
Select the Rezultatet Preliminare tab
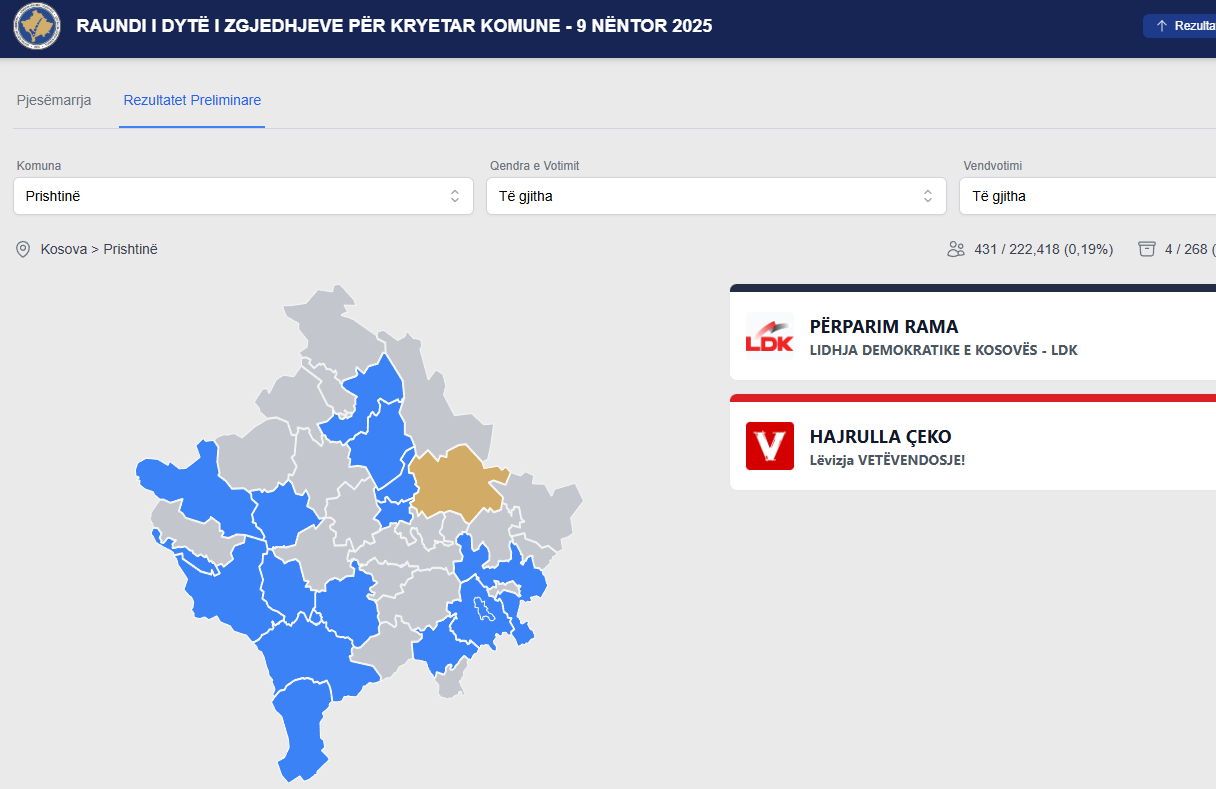(192, 100)
